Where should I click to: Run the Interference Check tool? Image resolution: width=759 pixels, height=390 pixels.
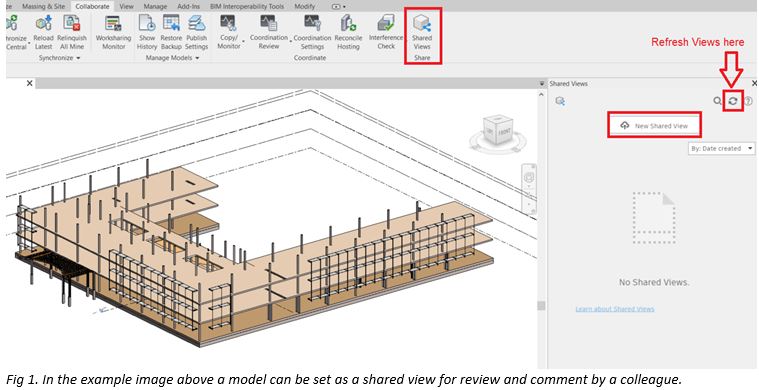[386, 32]
